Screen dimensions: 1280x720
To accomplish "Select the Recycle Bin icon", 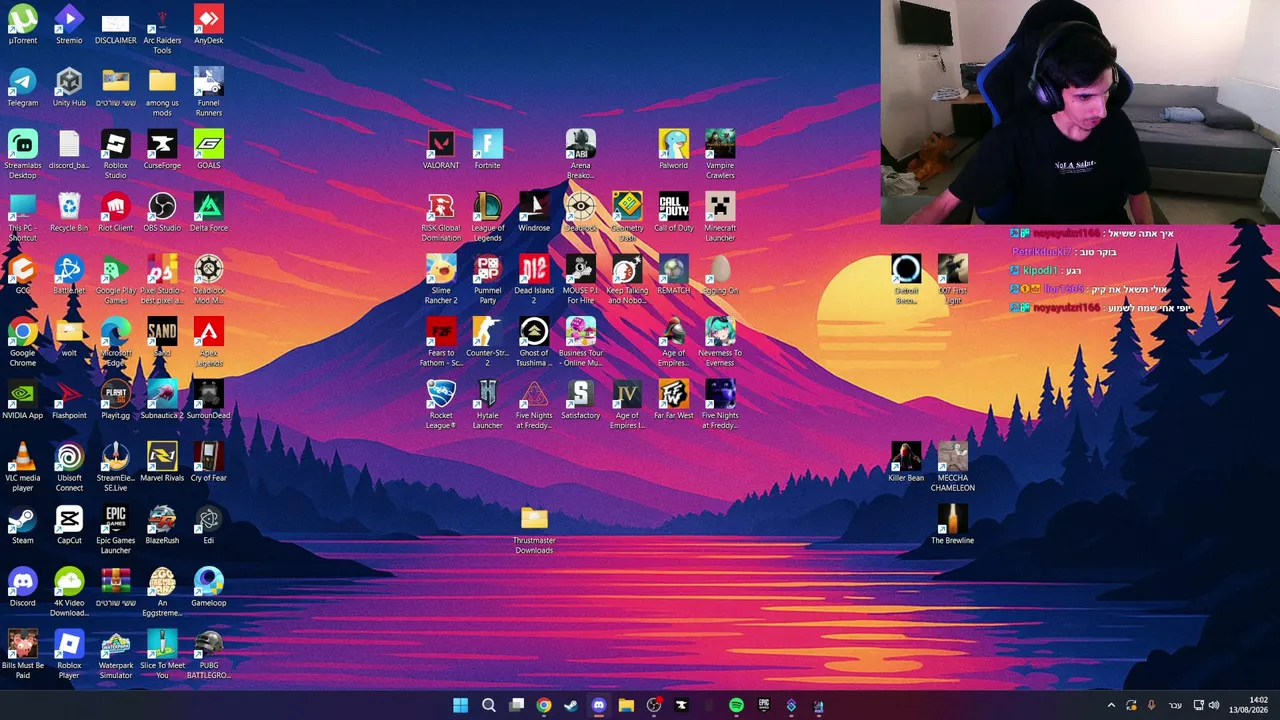I will click(x=69, y=213).
